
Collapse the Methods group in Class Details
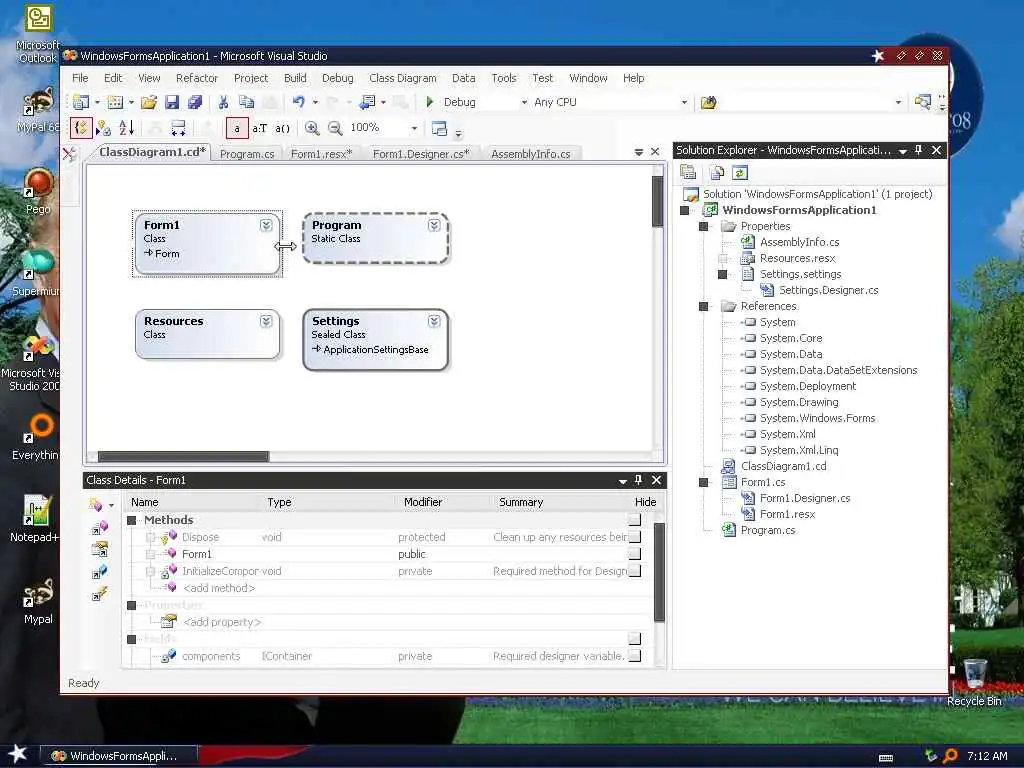pyautogui.click(x=131, y=520)
